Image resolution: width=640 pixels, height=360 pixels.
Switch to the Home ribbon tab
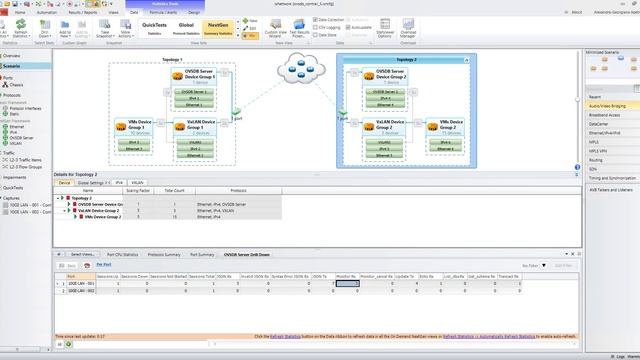(x=20, y=12)
